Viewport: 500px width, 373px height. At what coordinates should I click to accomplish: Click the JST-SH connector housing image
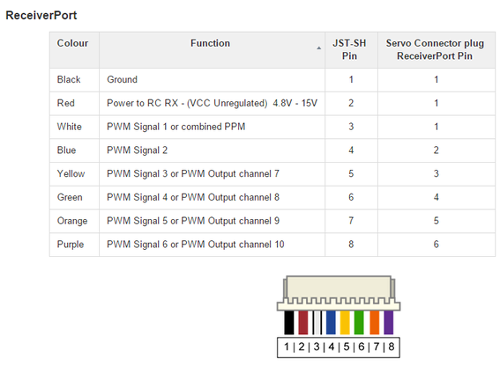point(339,293)
